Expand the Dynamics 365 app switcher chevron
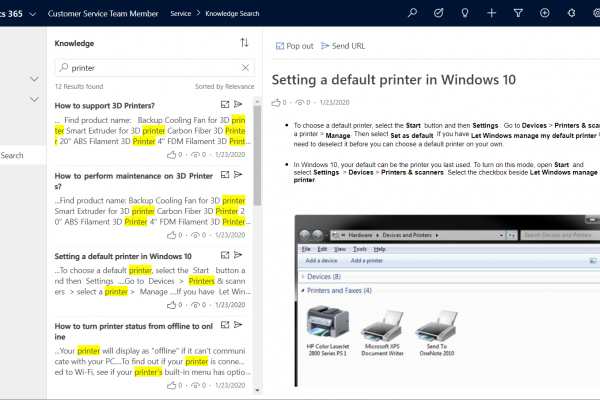Viewport: 600px width, 400px height. point(33,14)
